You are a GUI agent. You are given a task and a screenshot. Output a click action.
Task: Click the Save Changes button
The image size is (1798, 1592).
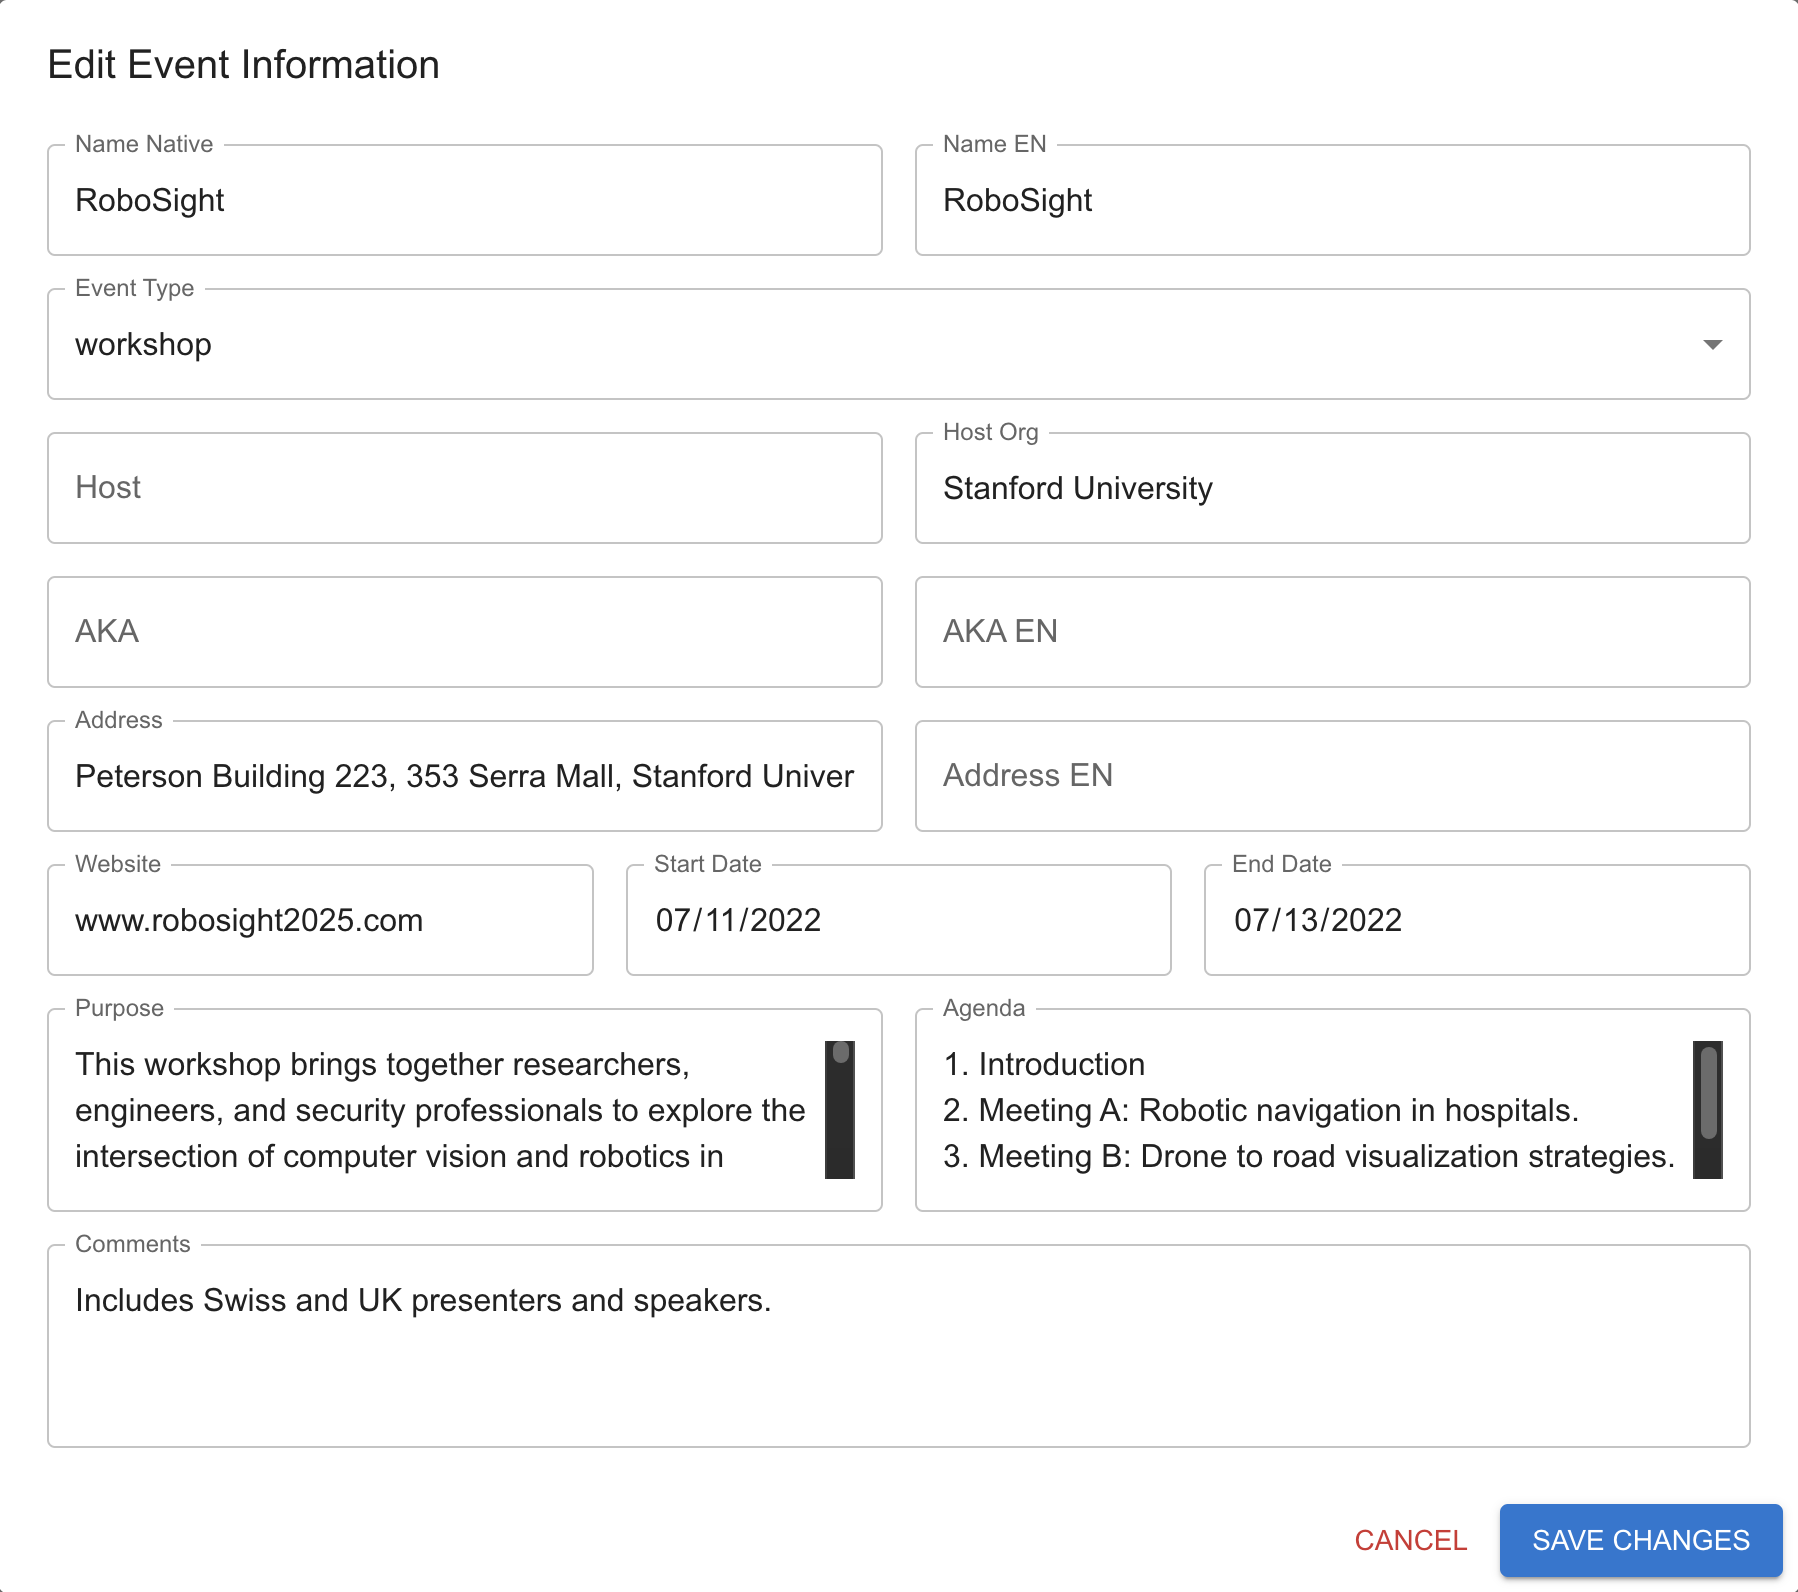pos(1640,1540)
